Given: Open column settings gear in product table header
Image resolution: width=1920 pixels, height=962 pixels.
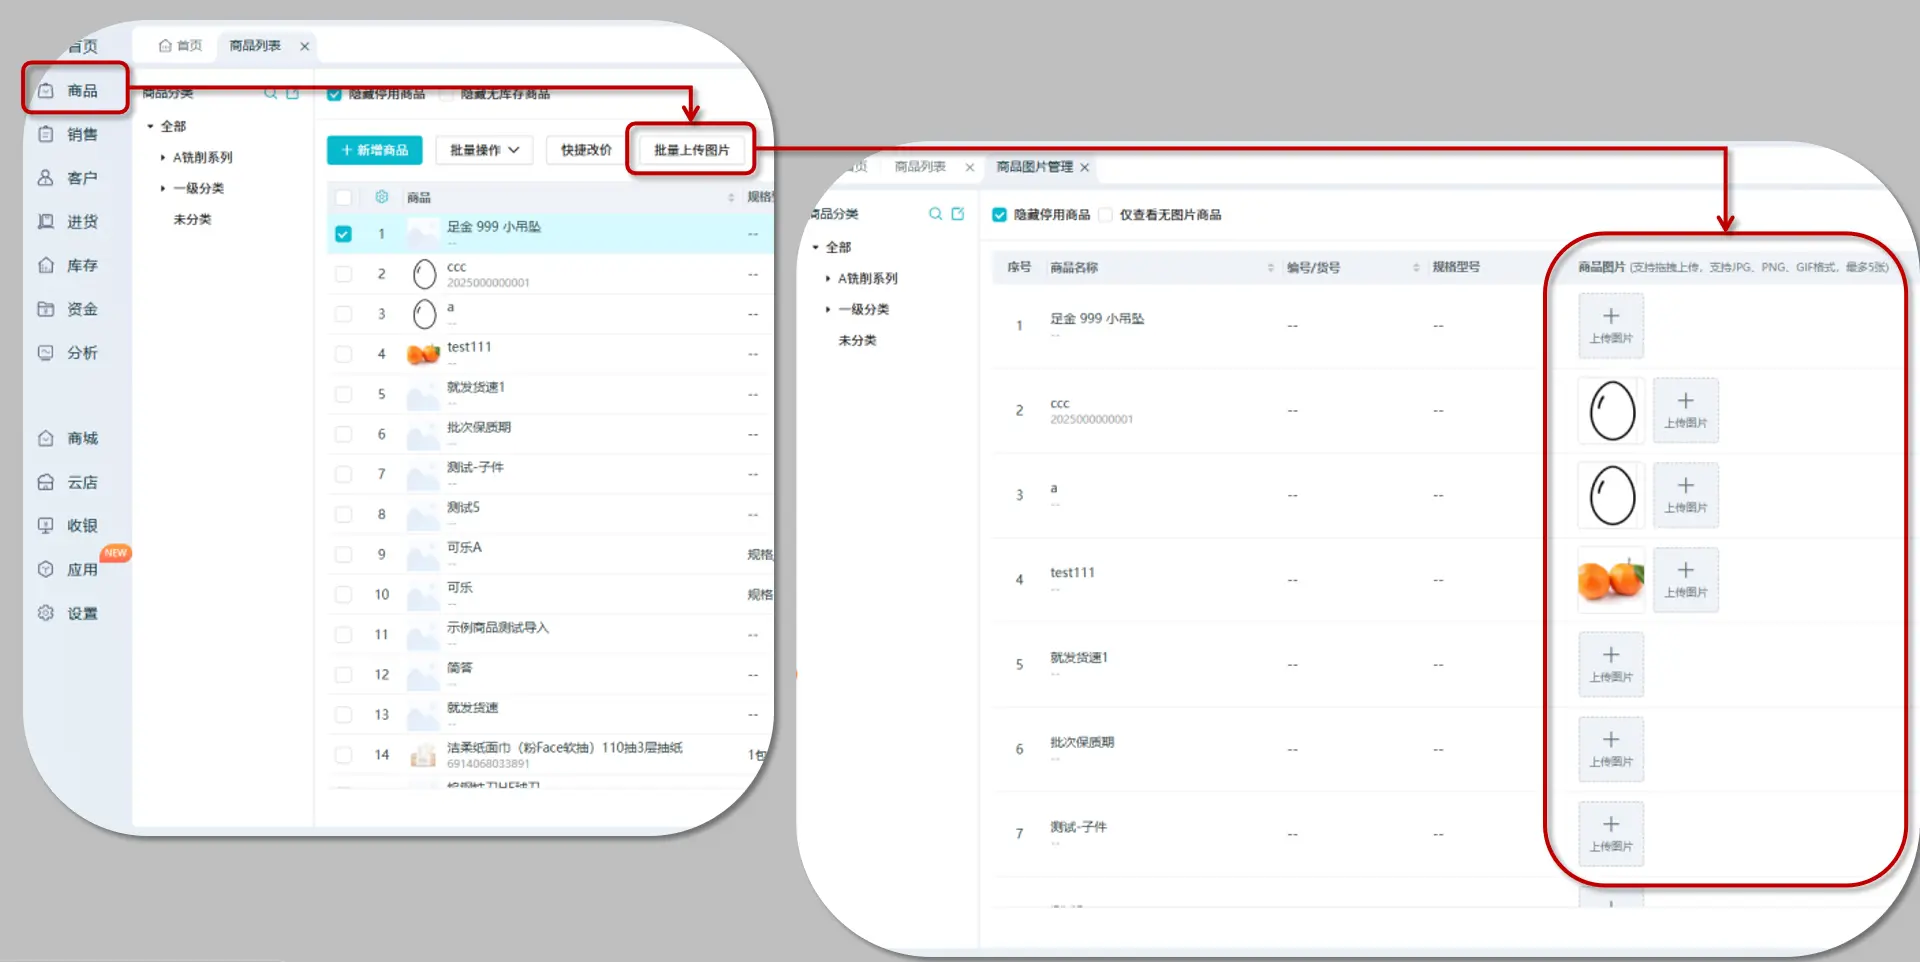Looking at the screenshot, I should pos(381,197).
